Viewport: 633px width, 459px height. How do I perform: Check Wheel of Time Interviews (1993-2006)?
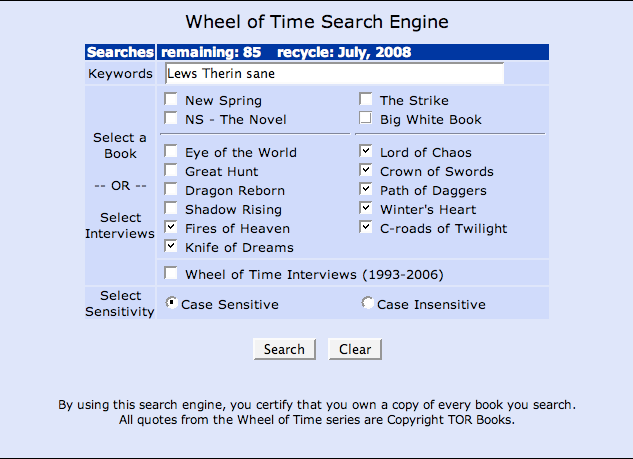tap(171, 273)
